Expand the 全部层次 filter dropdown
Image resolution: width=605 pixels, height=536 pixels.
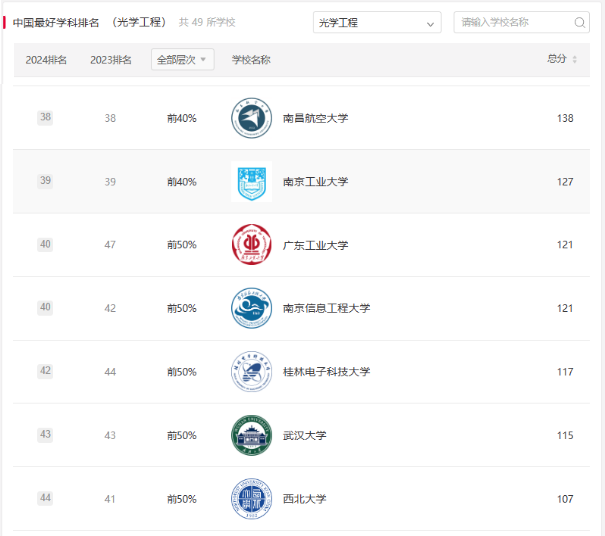tap(182, 60)
